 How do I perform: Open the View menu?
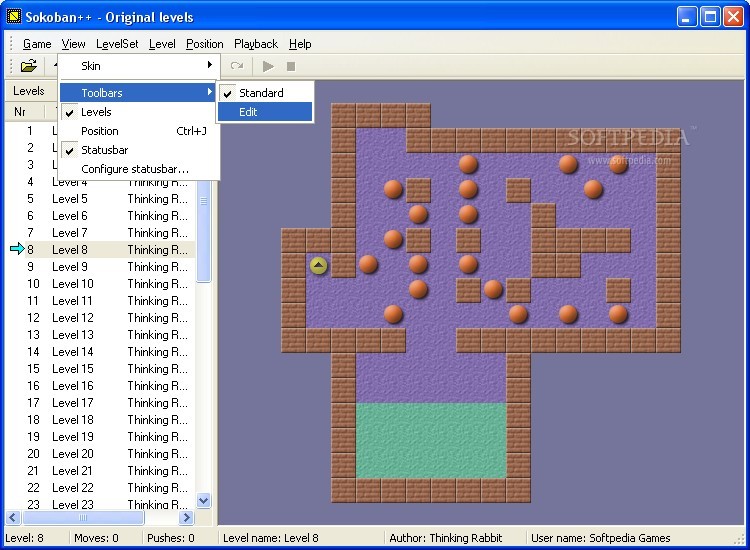click(73, 44)
